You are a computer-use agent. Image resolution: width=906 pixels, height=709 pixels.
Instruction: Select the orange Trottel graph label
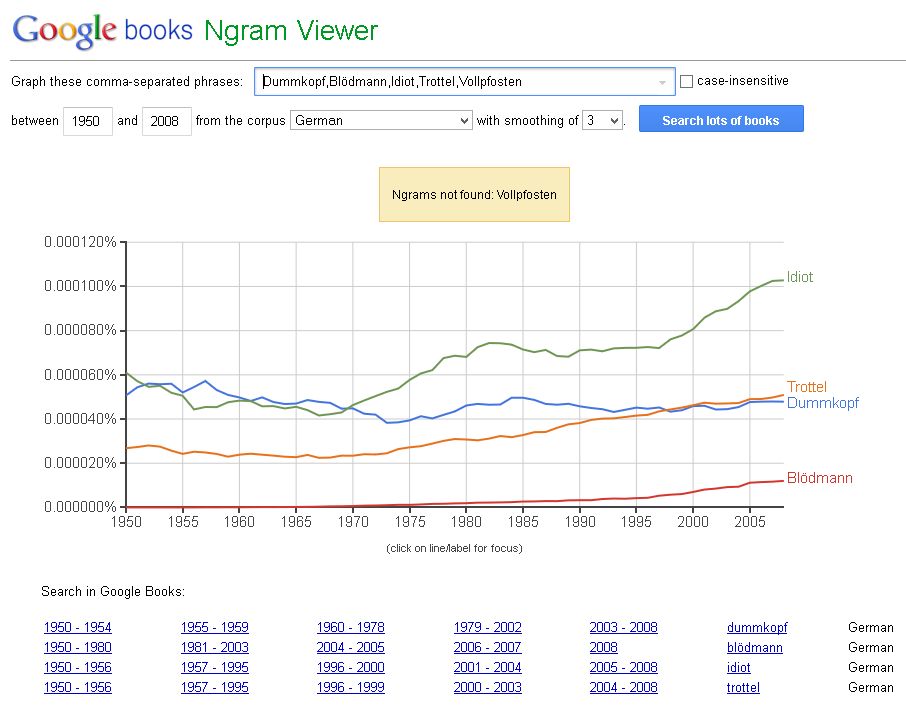tap(807, 387)
